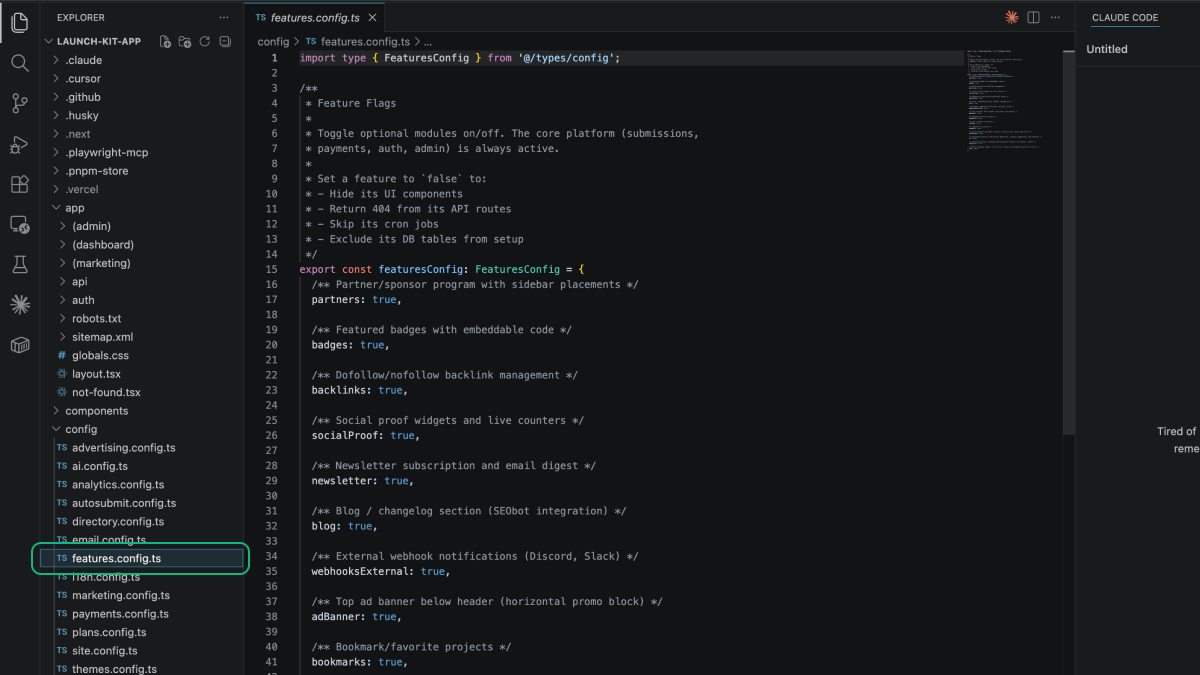This screenshot has height=675, width=1200.
Task: Click the New File icon in Explorer
Action: click(165, 42)
